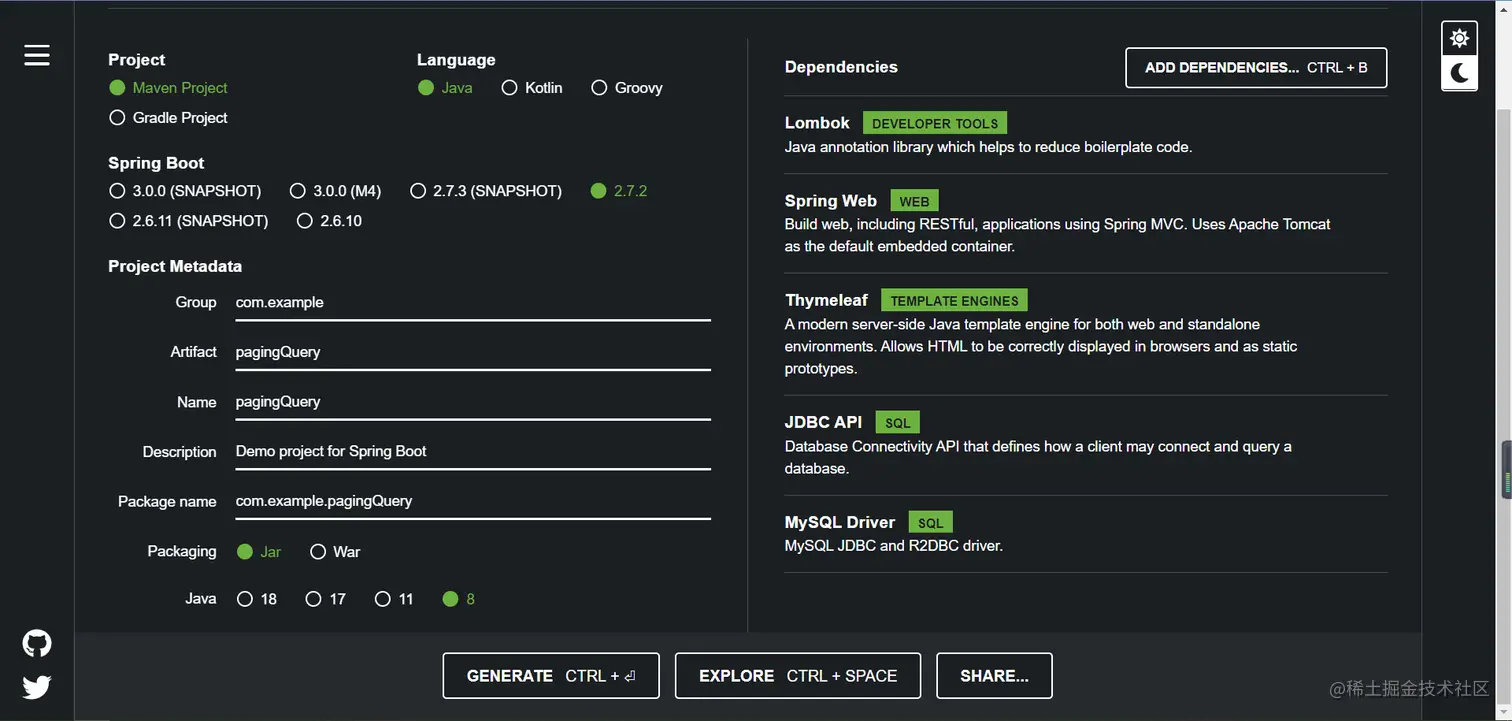Open the hamburger menu icon
The image size is (1512, 721).
(37, 55)
